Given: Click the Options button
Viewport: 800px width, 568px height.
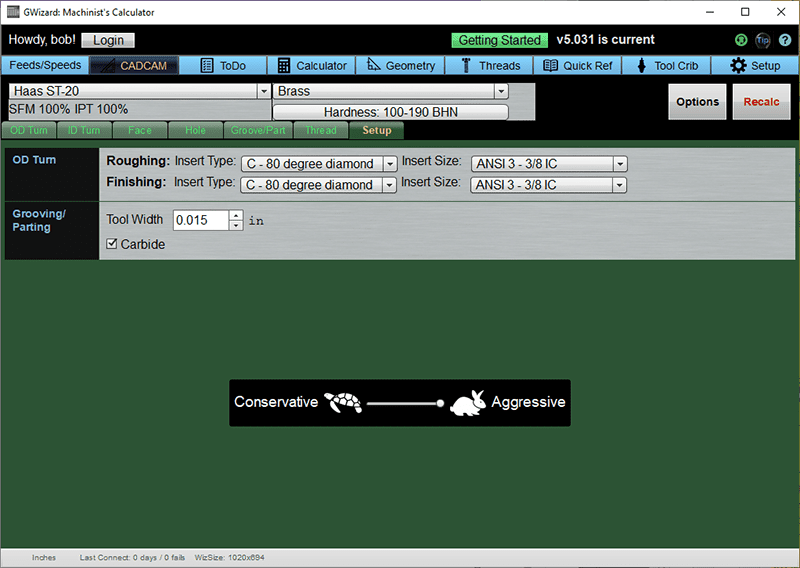Looking at the screenshot, I should coord(697,102).
